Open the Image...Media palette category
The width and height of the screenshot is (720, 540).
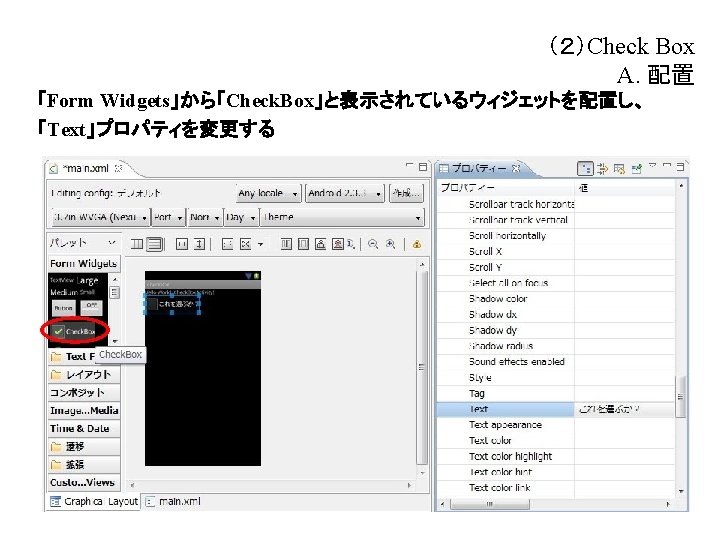point(84,411)
